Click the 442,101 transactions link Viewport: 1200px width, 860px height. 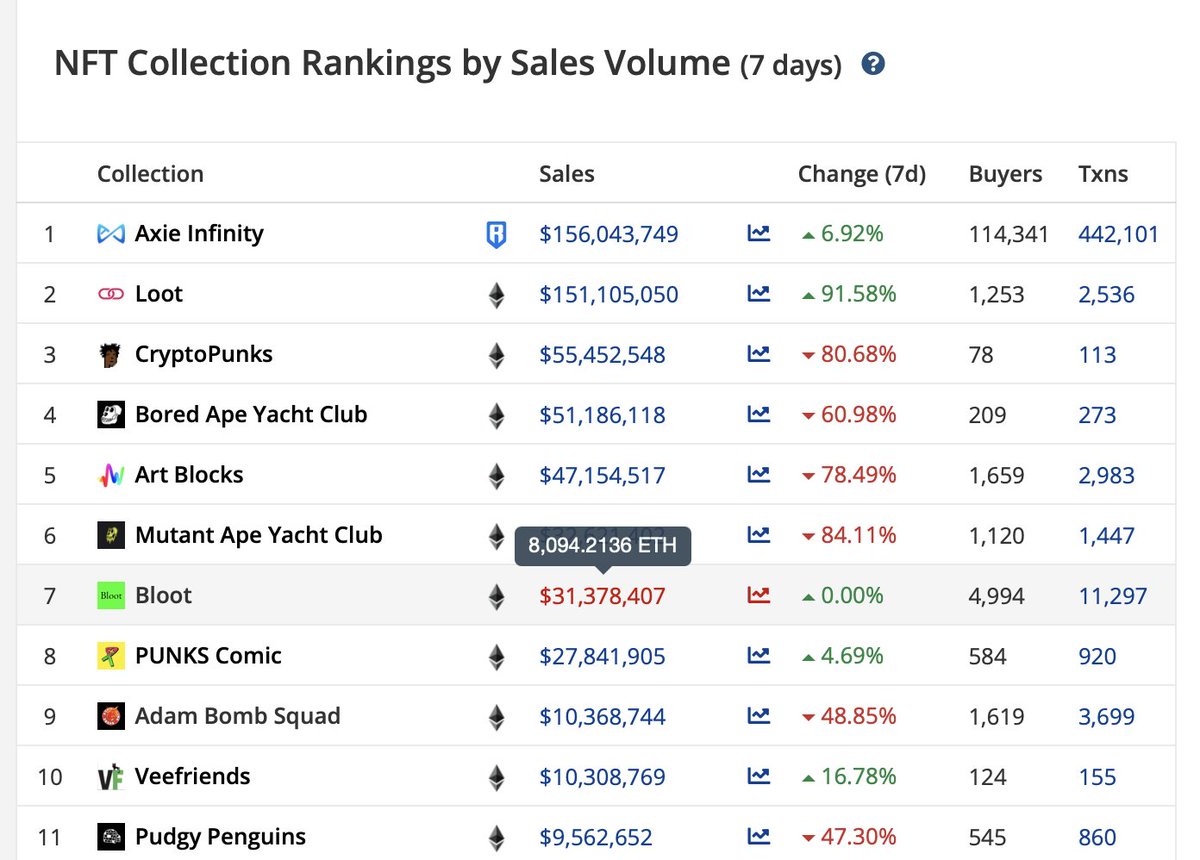click(1118, 235)
